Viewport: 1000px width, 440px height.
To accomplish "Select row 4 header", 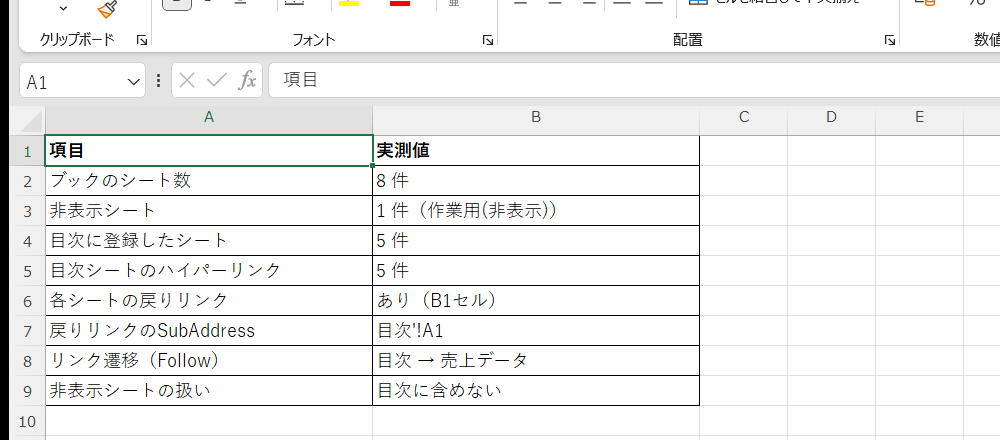I will tap(27, 241).
